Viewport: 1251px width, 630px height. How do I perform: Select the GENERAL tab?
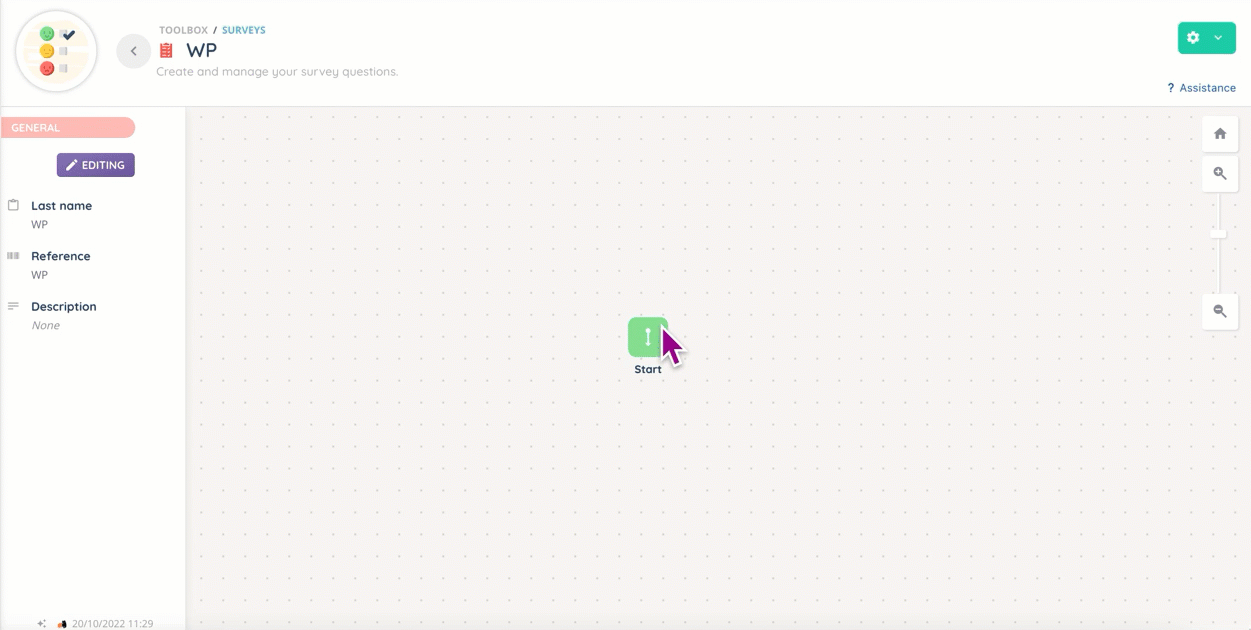click(67, 128)
